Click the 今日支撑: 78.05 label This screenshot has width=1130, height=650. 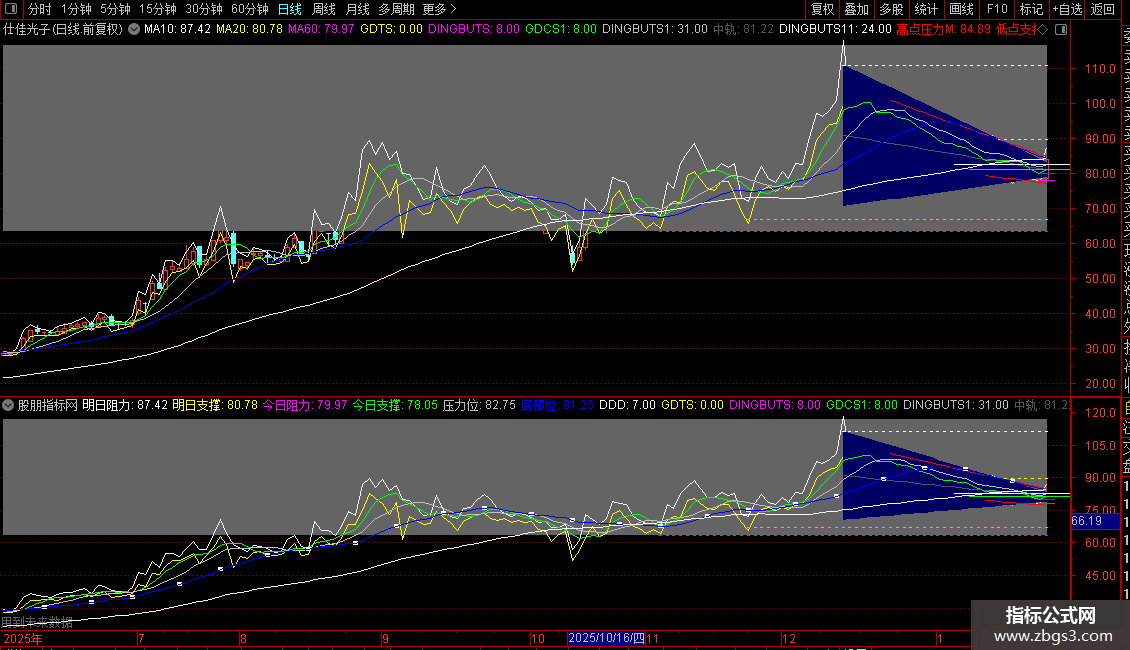[x=395, y=405]
